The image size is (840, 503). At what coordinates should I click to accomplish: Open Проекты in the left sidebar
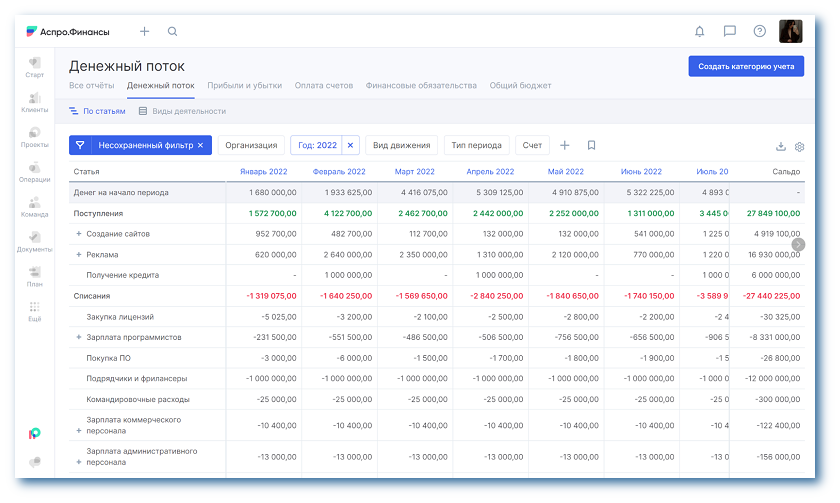tap(35, 137)
